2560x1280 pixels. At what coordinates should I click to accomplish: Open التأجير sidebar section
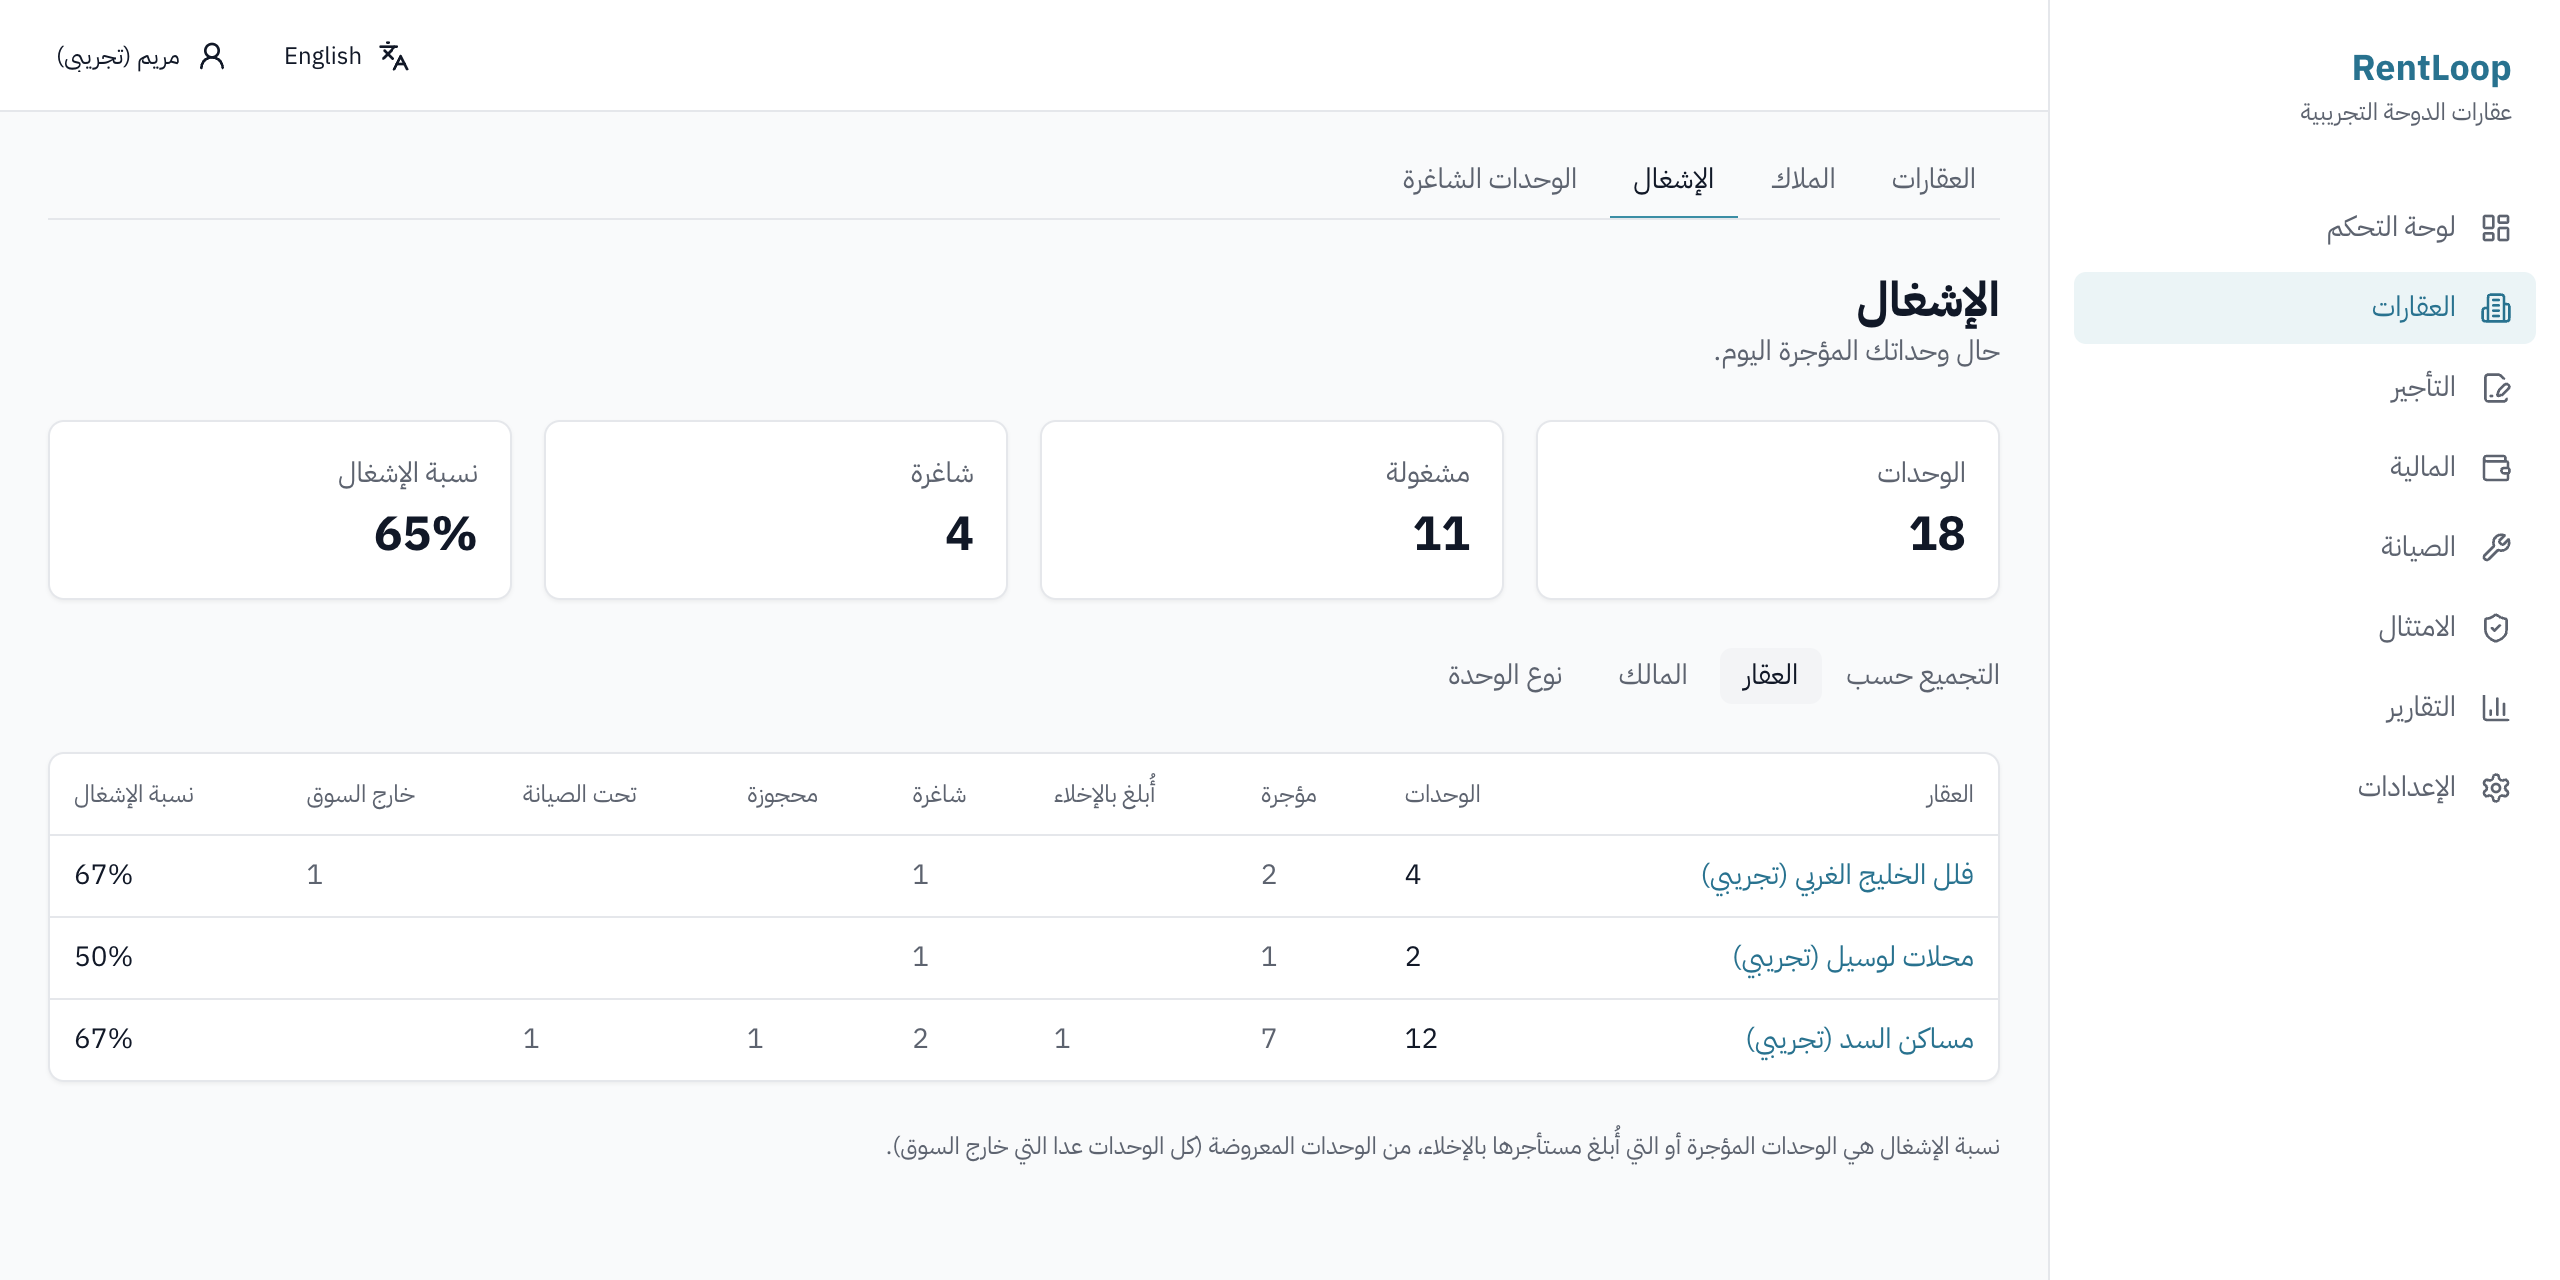point(2304,388)
